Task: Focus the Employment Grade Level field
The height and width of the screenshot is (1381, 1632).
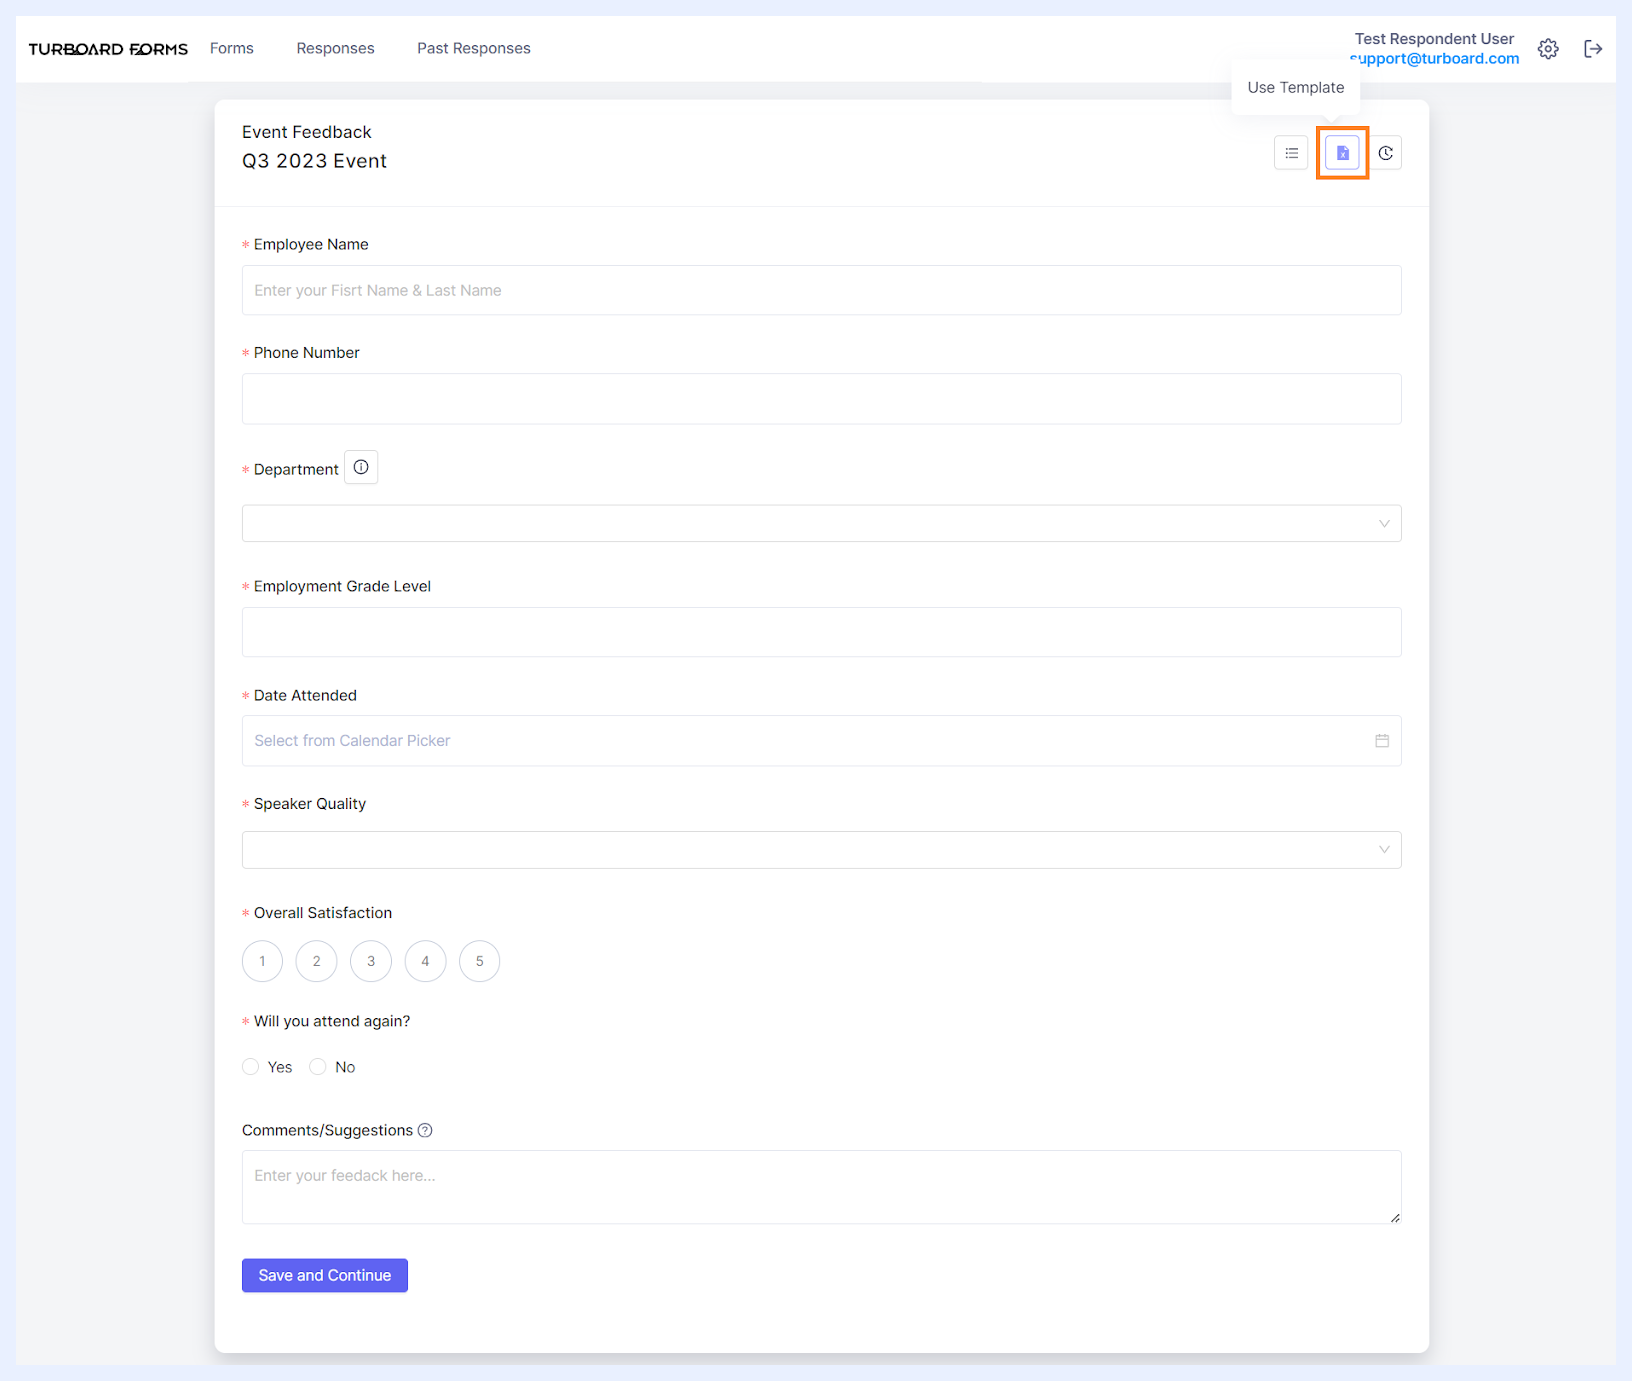Action: pos(822,632)
